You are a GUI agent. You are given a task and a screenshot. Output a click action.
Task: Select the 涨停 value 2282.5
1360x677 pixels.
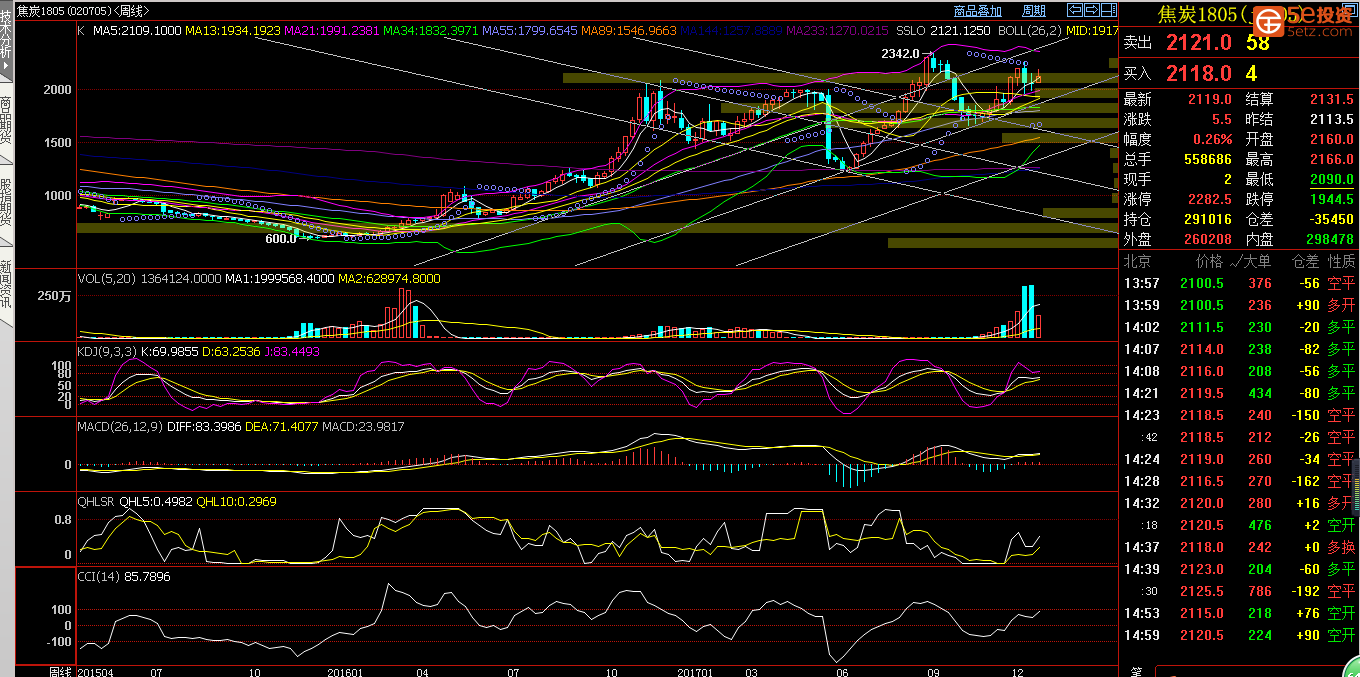[1210, 199]
